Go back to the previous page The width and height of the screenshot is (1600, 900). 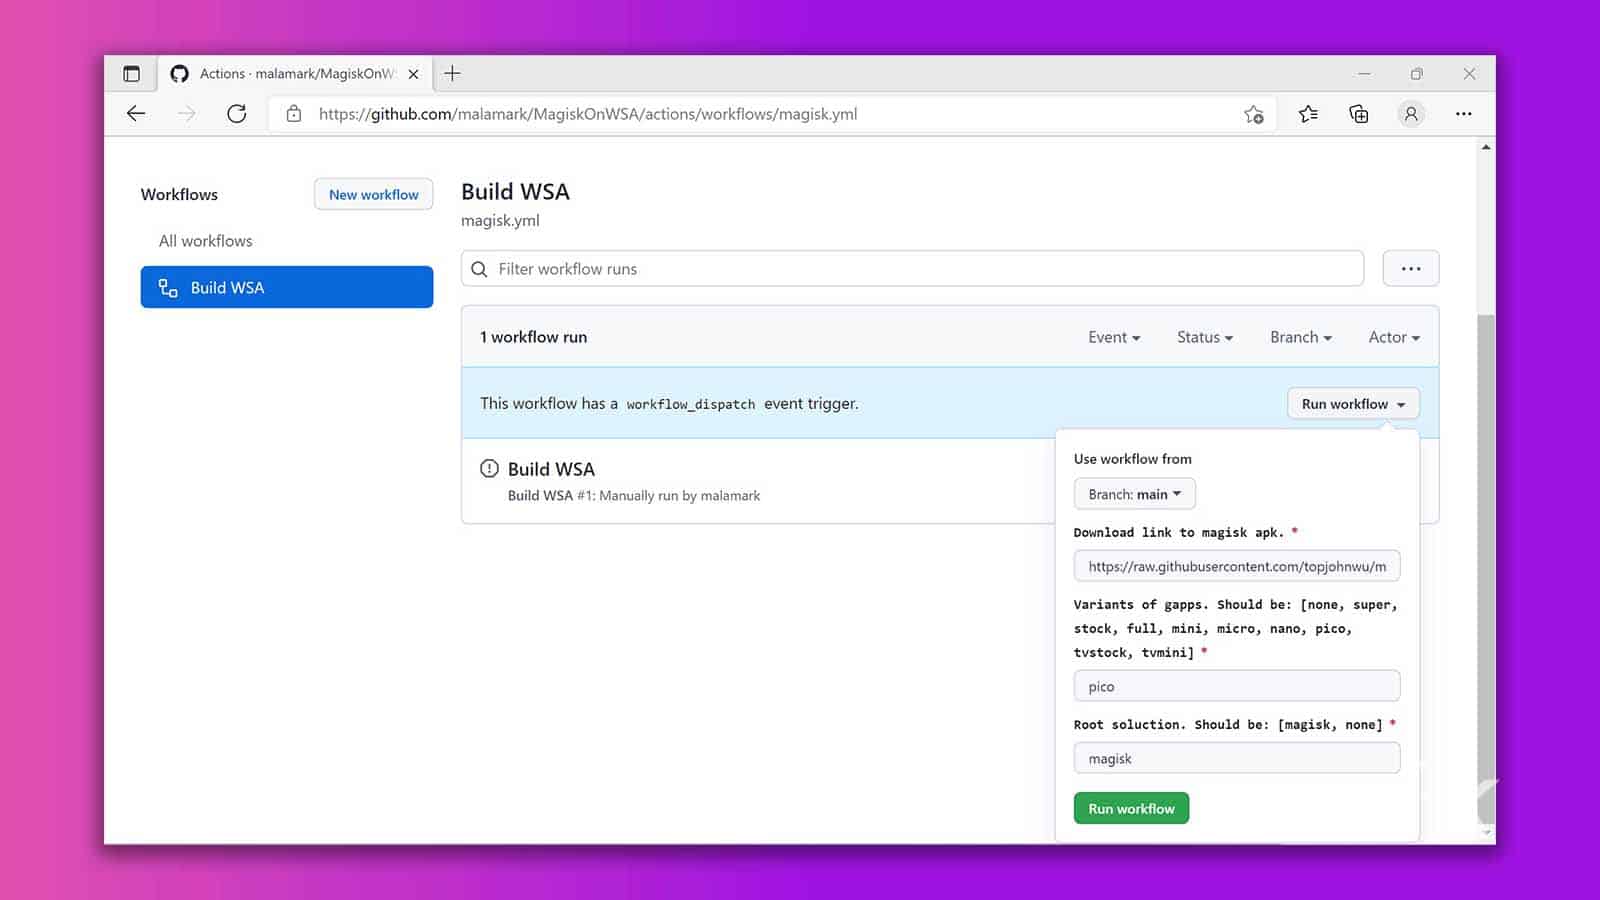click(x=136, y=114)
